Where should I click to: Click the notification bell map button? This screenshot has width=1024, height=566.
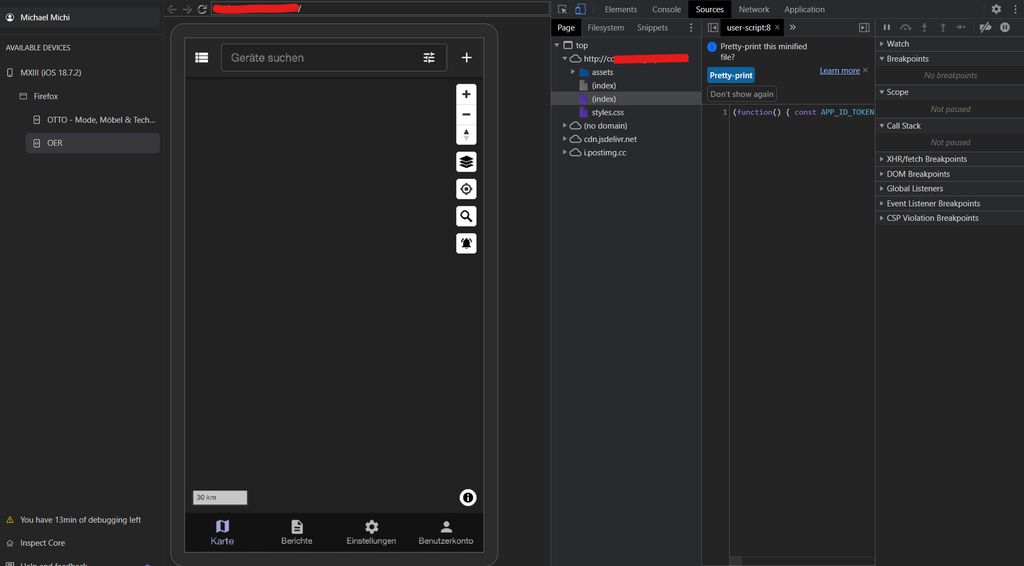click(x=466, y=243)
